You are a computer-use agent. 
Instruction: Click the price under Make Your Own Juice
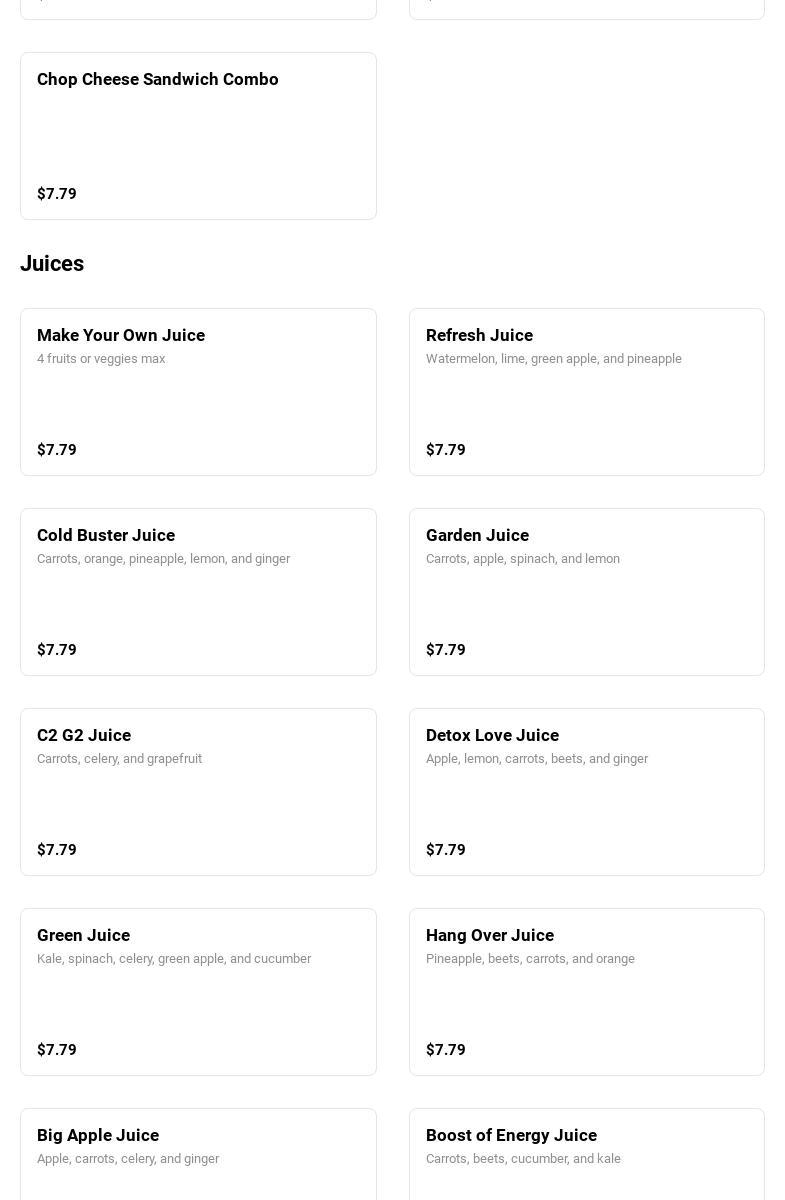(57, 450)
